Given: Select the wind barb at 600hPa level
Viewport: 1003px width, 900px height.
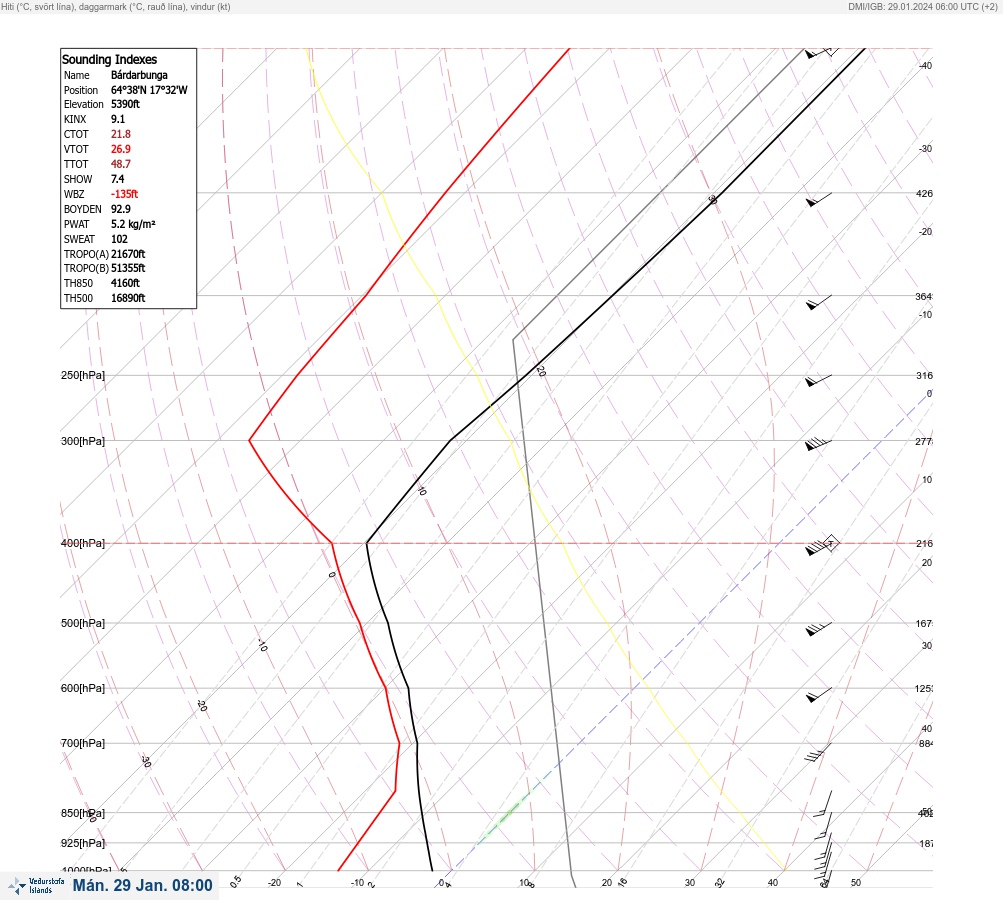Looking at the screenshot, I should pos(818,694).
